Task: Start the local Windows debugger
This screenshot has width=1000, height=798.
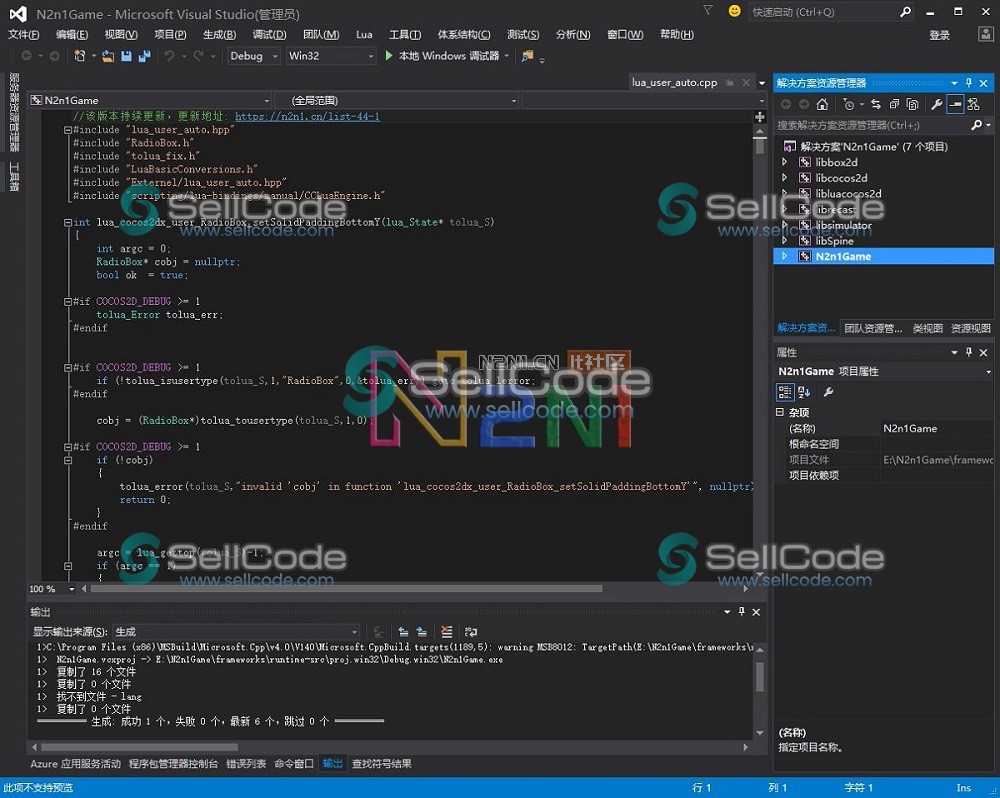Action: coord(442,56)
